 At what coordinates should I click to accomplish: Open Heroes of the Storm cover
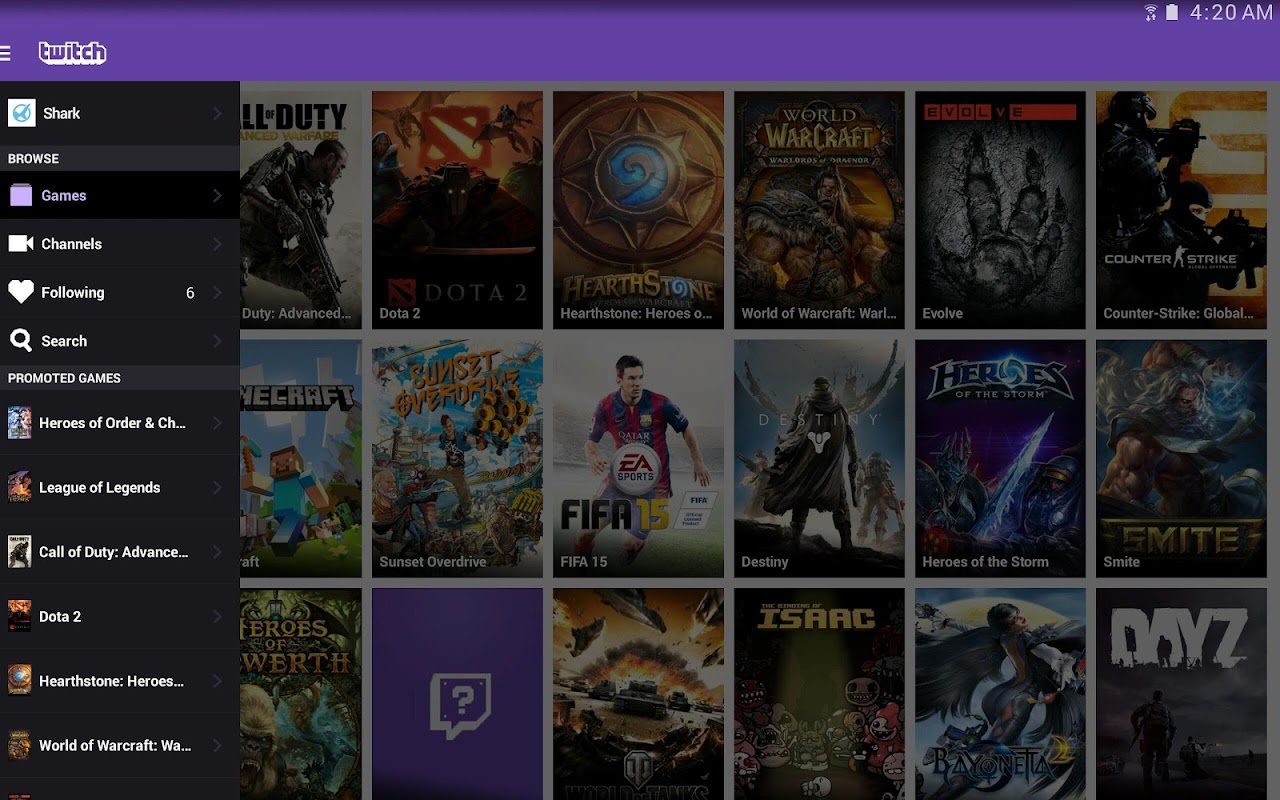pyautogui.click(x=1000, y=459)
